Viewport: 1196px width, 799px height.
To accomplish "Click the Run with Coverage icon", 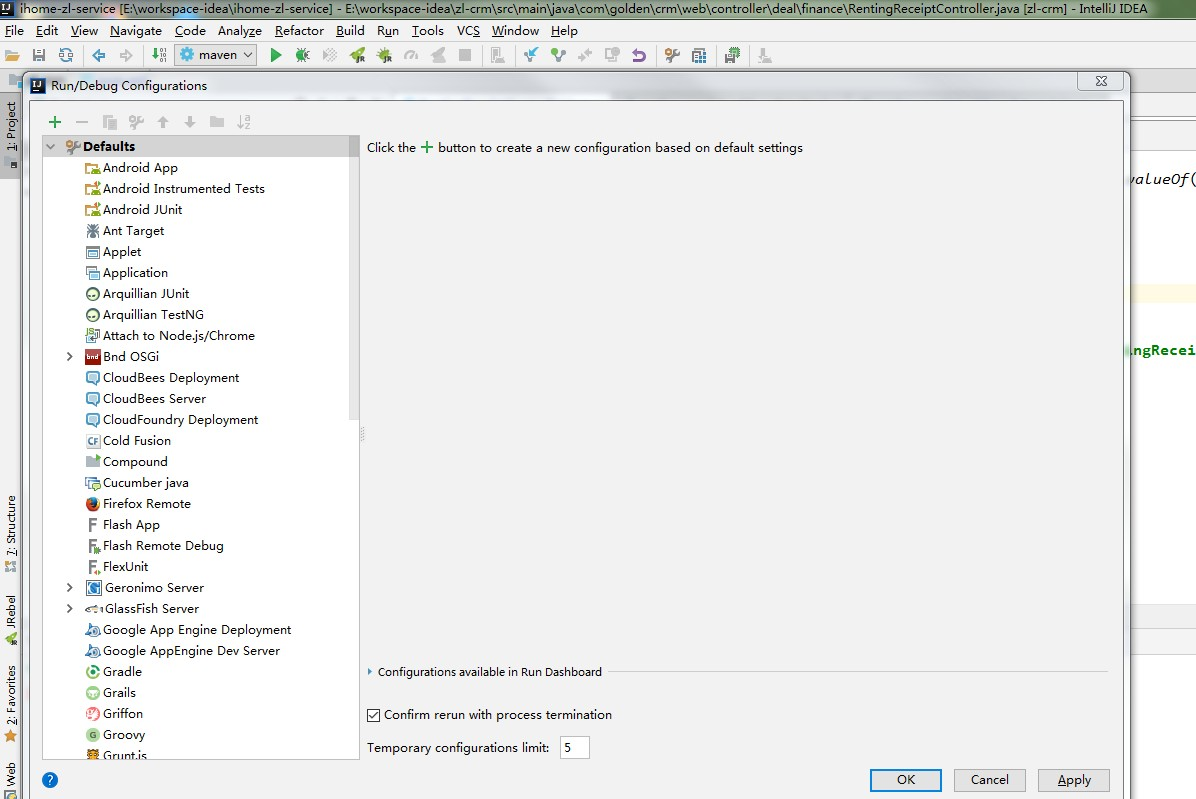I will [x=330, y=55].
